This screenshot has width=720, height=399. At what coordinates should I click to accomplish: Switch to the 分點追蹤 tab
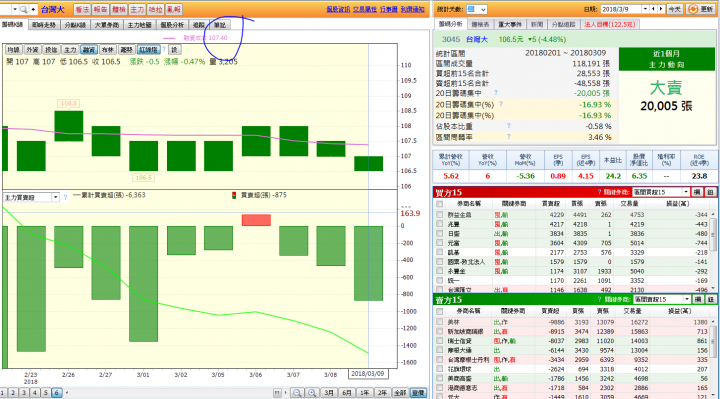tap(563, 24)
